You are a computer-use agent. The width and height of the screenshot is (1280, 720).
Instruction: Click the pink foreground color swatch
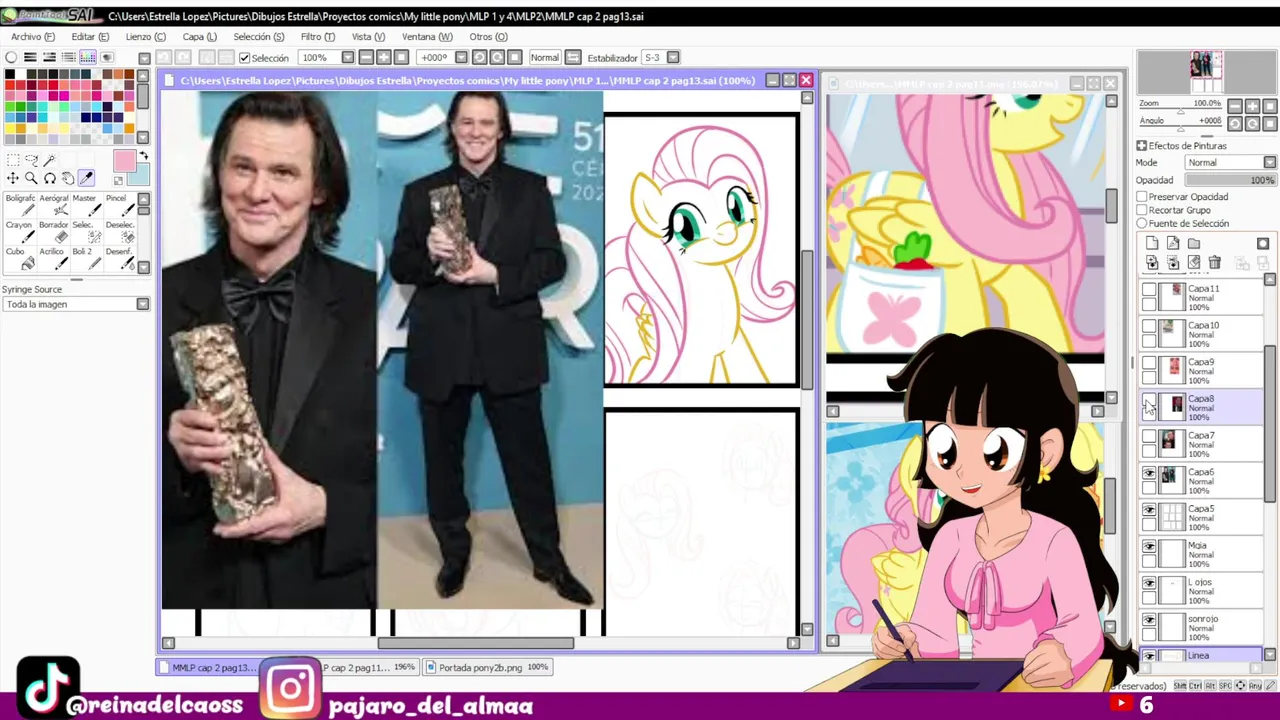coord(124,161)
